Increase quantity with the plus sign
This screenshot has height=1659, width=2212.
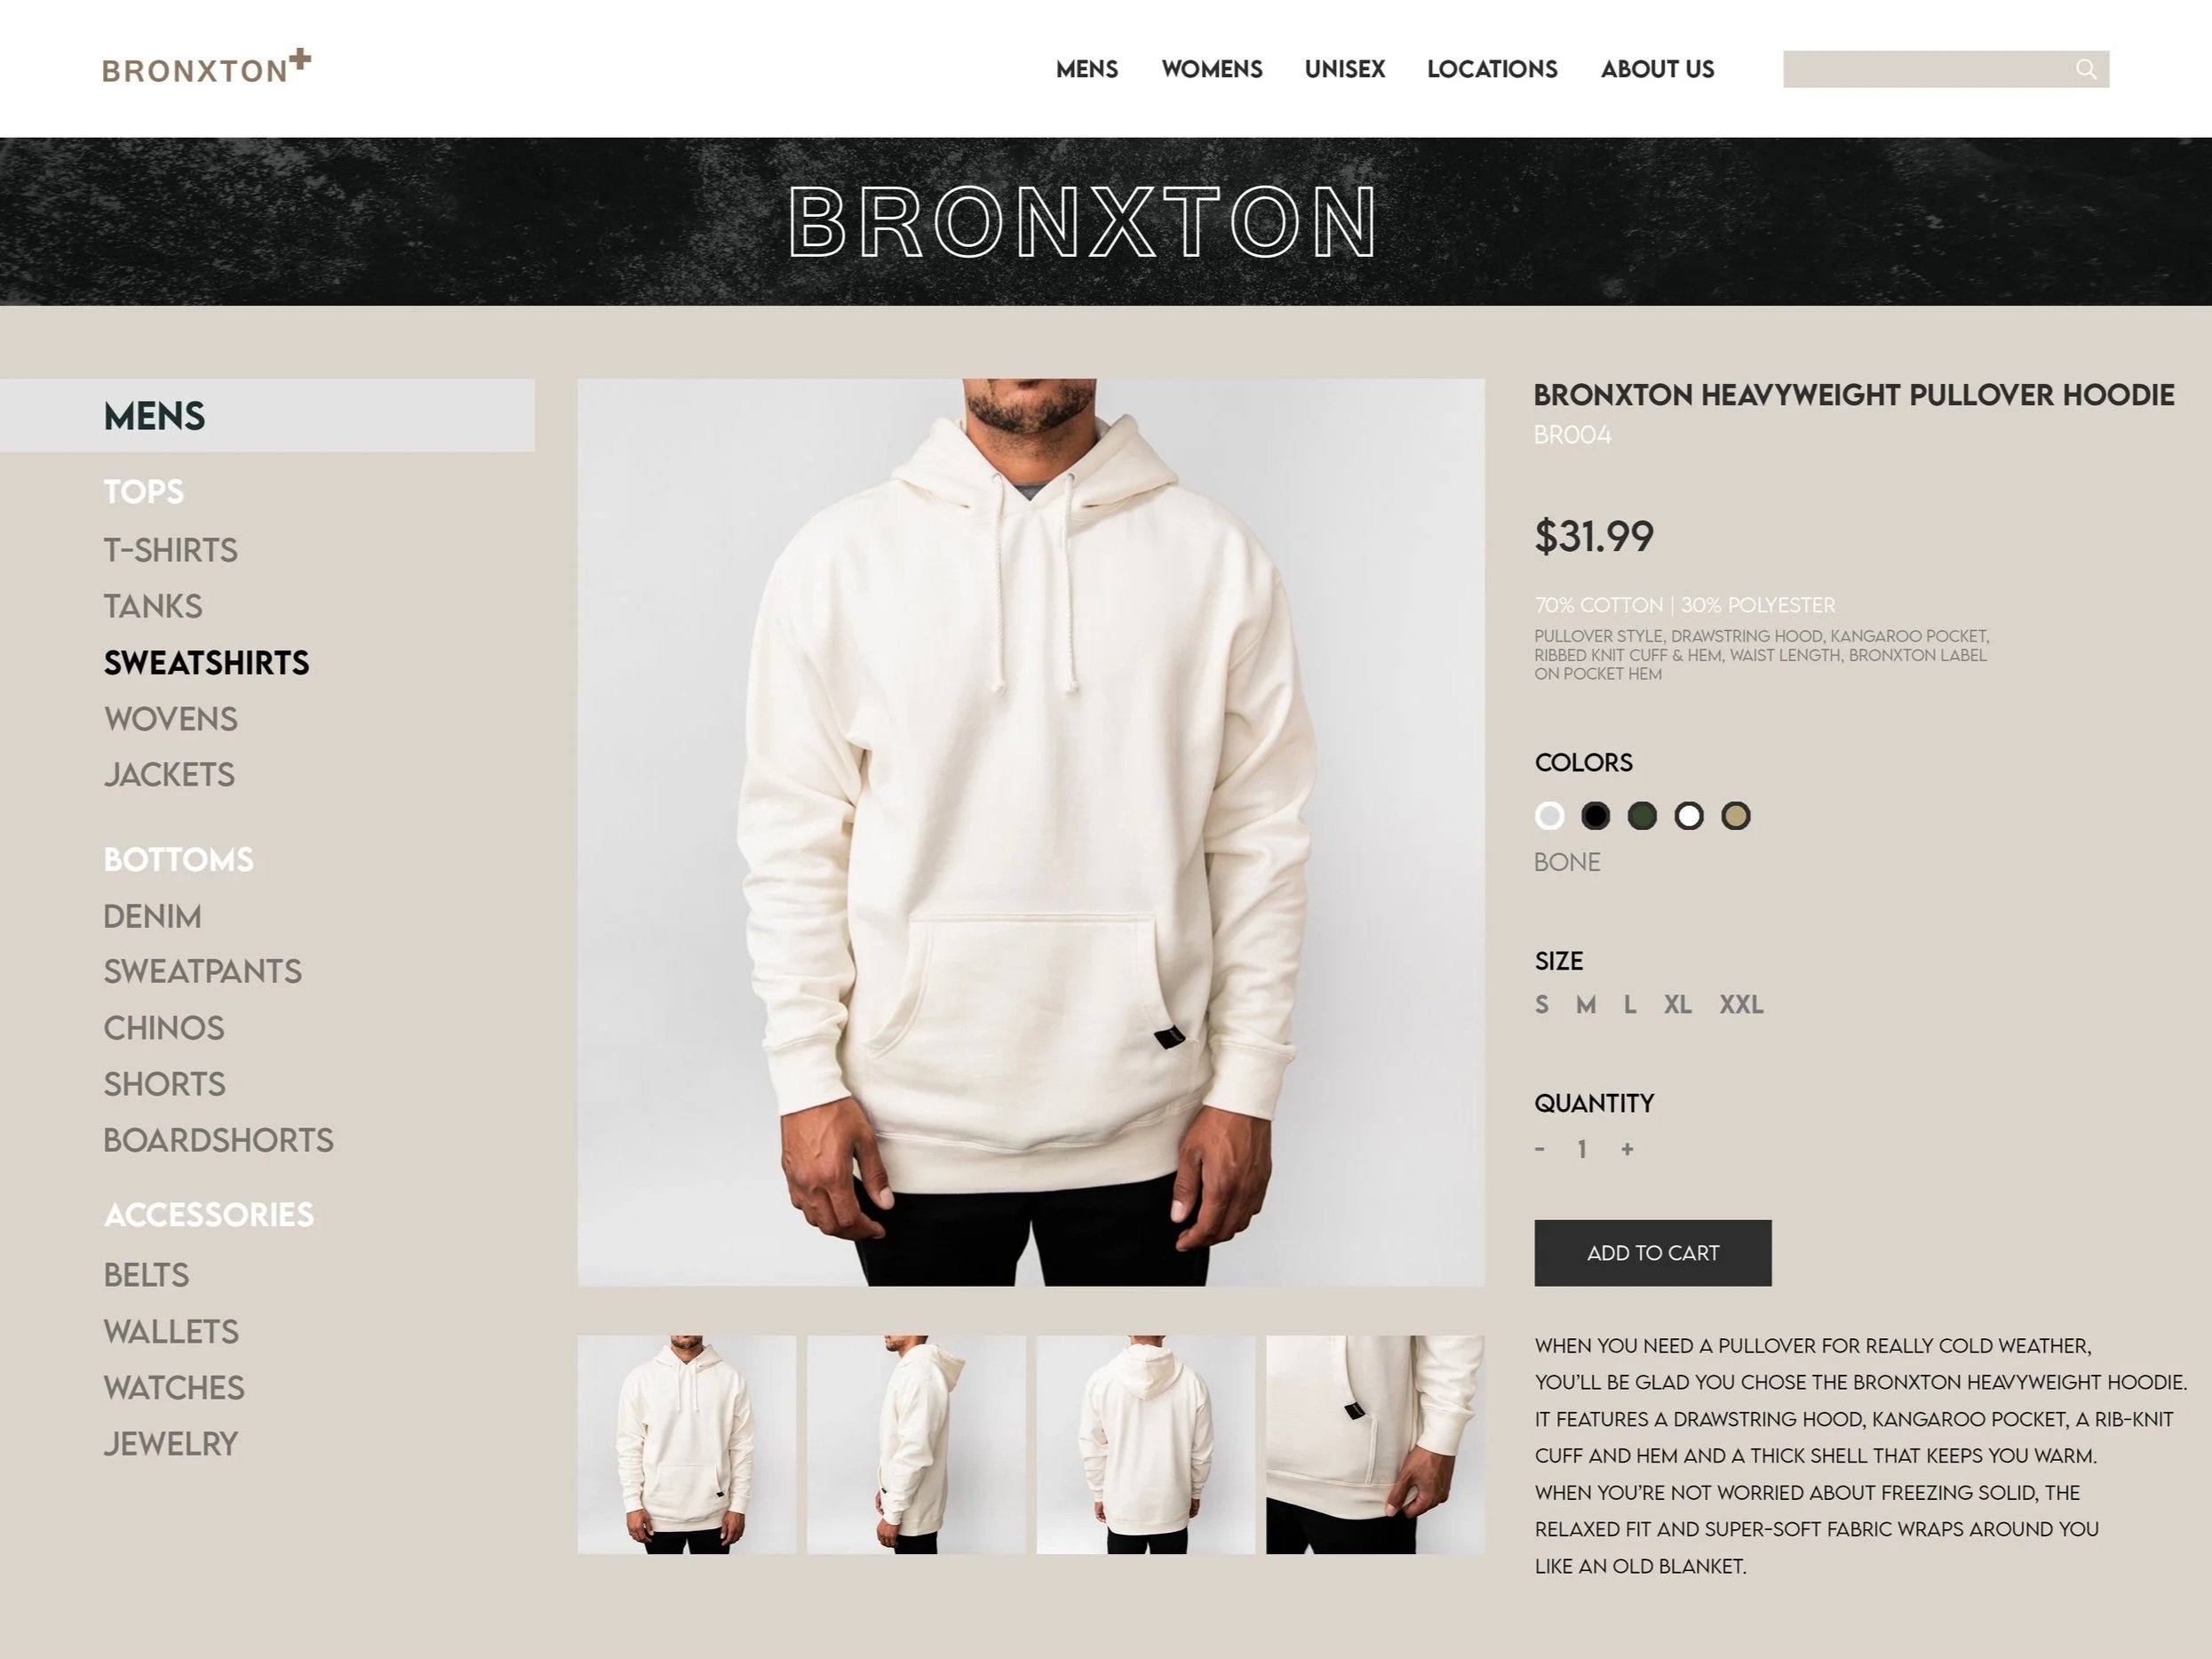(1627, 1149)
